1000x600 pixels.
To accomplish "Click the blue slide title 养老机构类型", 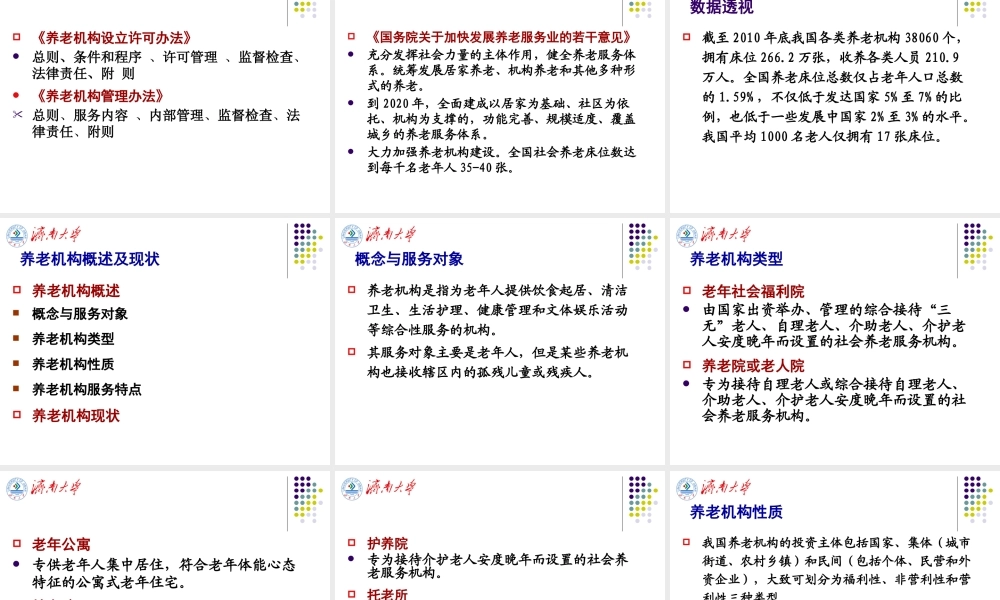I will [x=736, y=259].
